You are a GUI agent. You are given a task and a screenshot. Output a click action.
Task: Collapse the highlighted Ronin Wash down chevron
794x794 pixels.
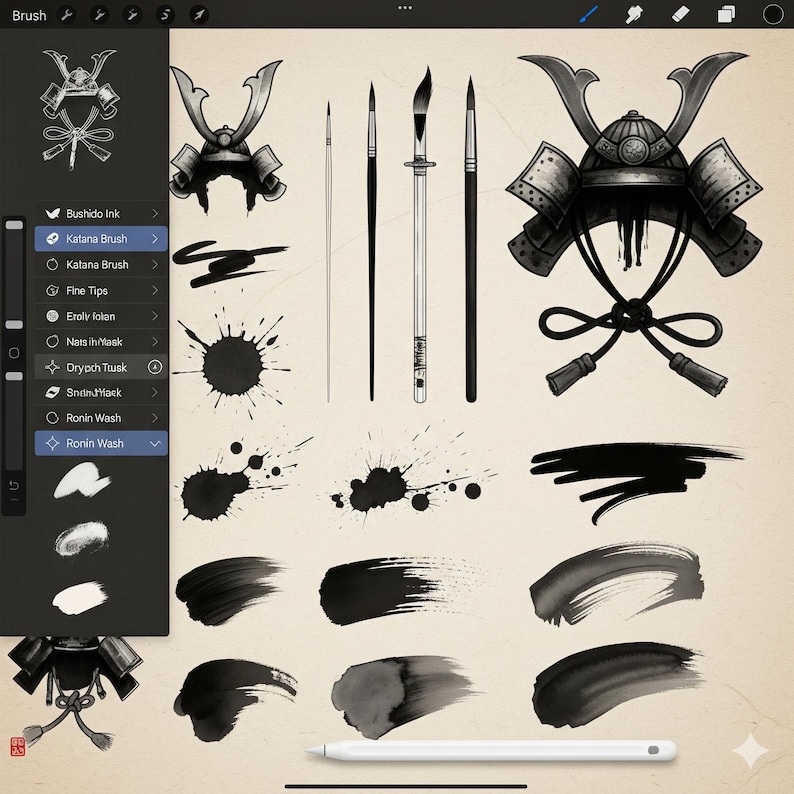click(x=155, y=444)
